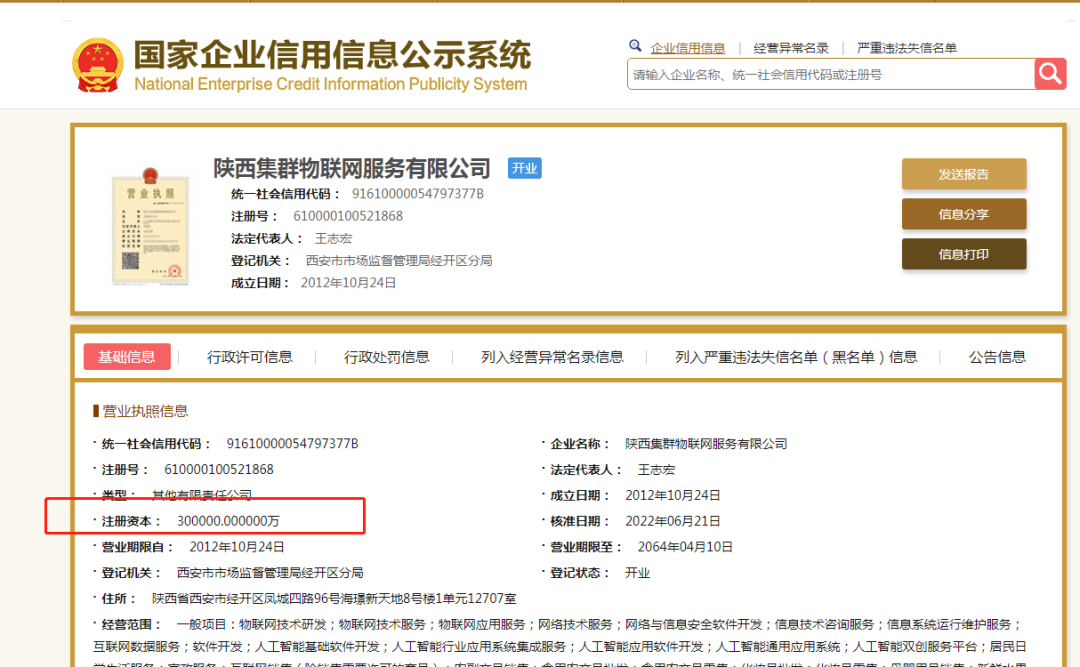Click the red search magnifier button
This screenshot has height=667, width=1080.
pos(1050,74)
